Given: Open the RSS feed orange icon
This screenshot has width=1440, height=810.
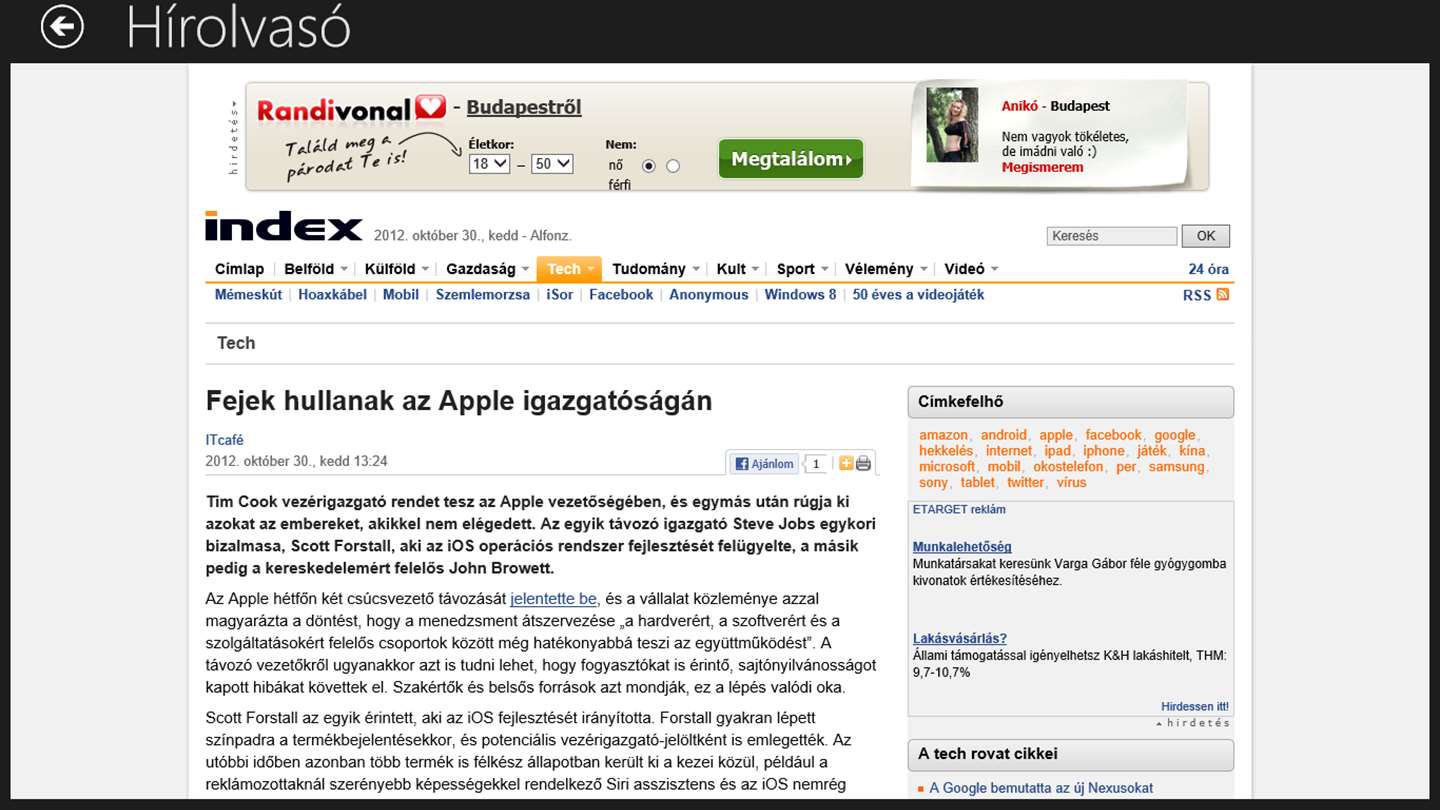Looking at the screenshot, I should (x=1223, y=295).
